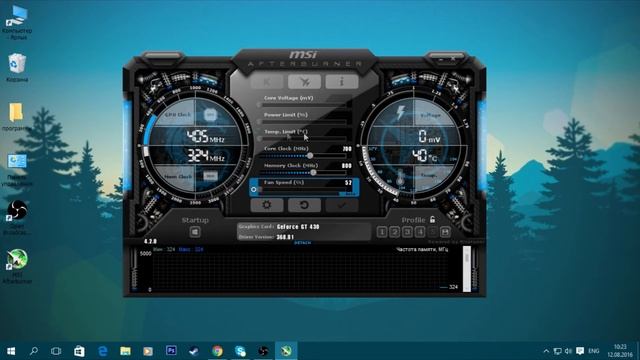Image resolution: width=640 pixels, height=360 pixels.
Task: Open the Action Center notification icon
Action: point(580,351)
